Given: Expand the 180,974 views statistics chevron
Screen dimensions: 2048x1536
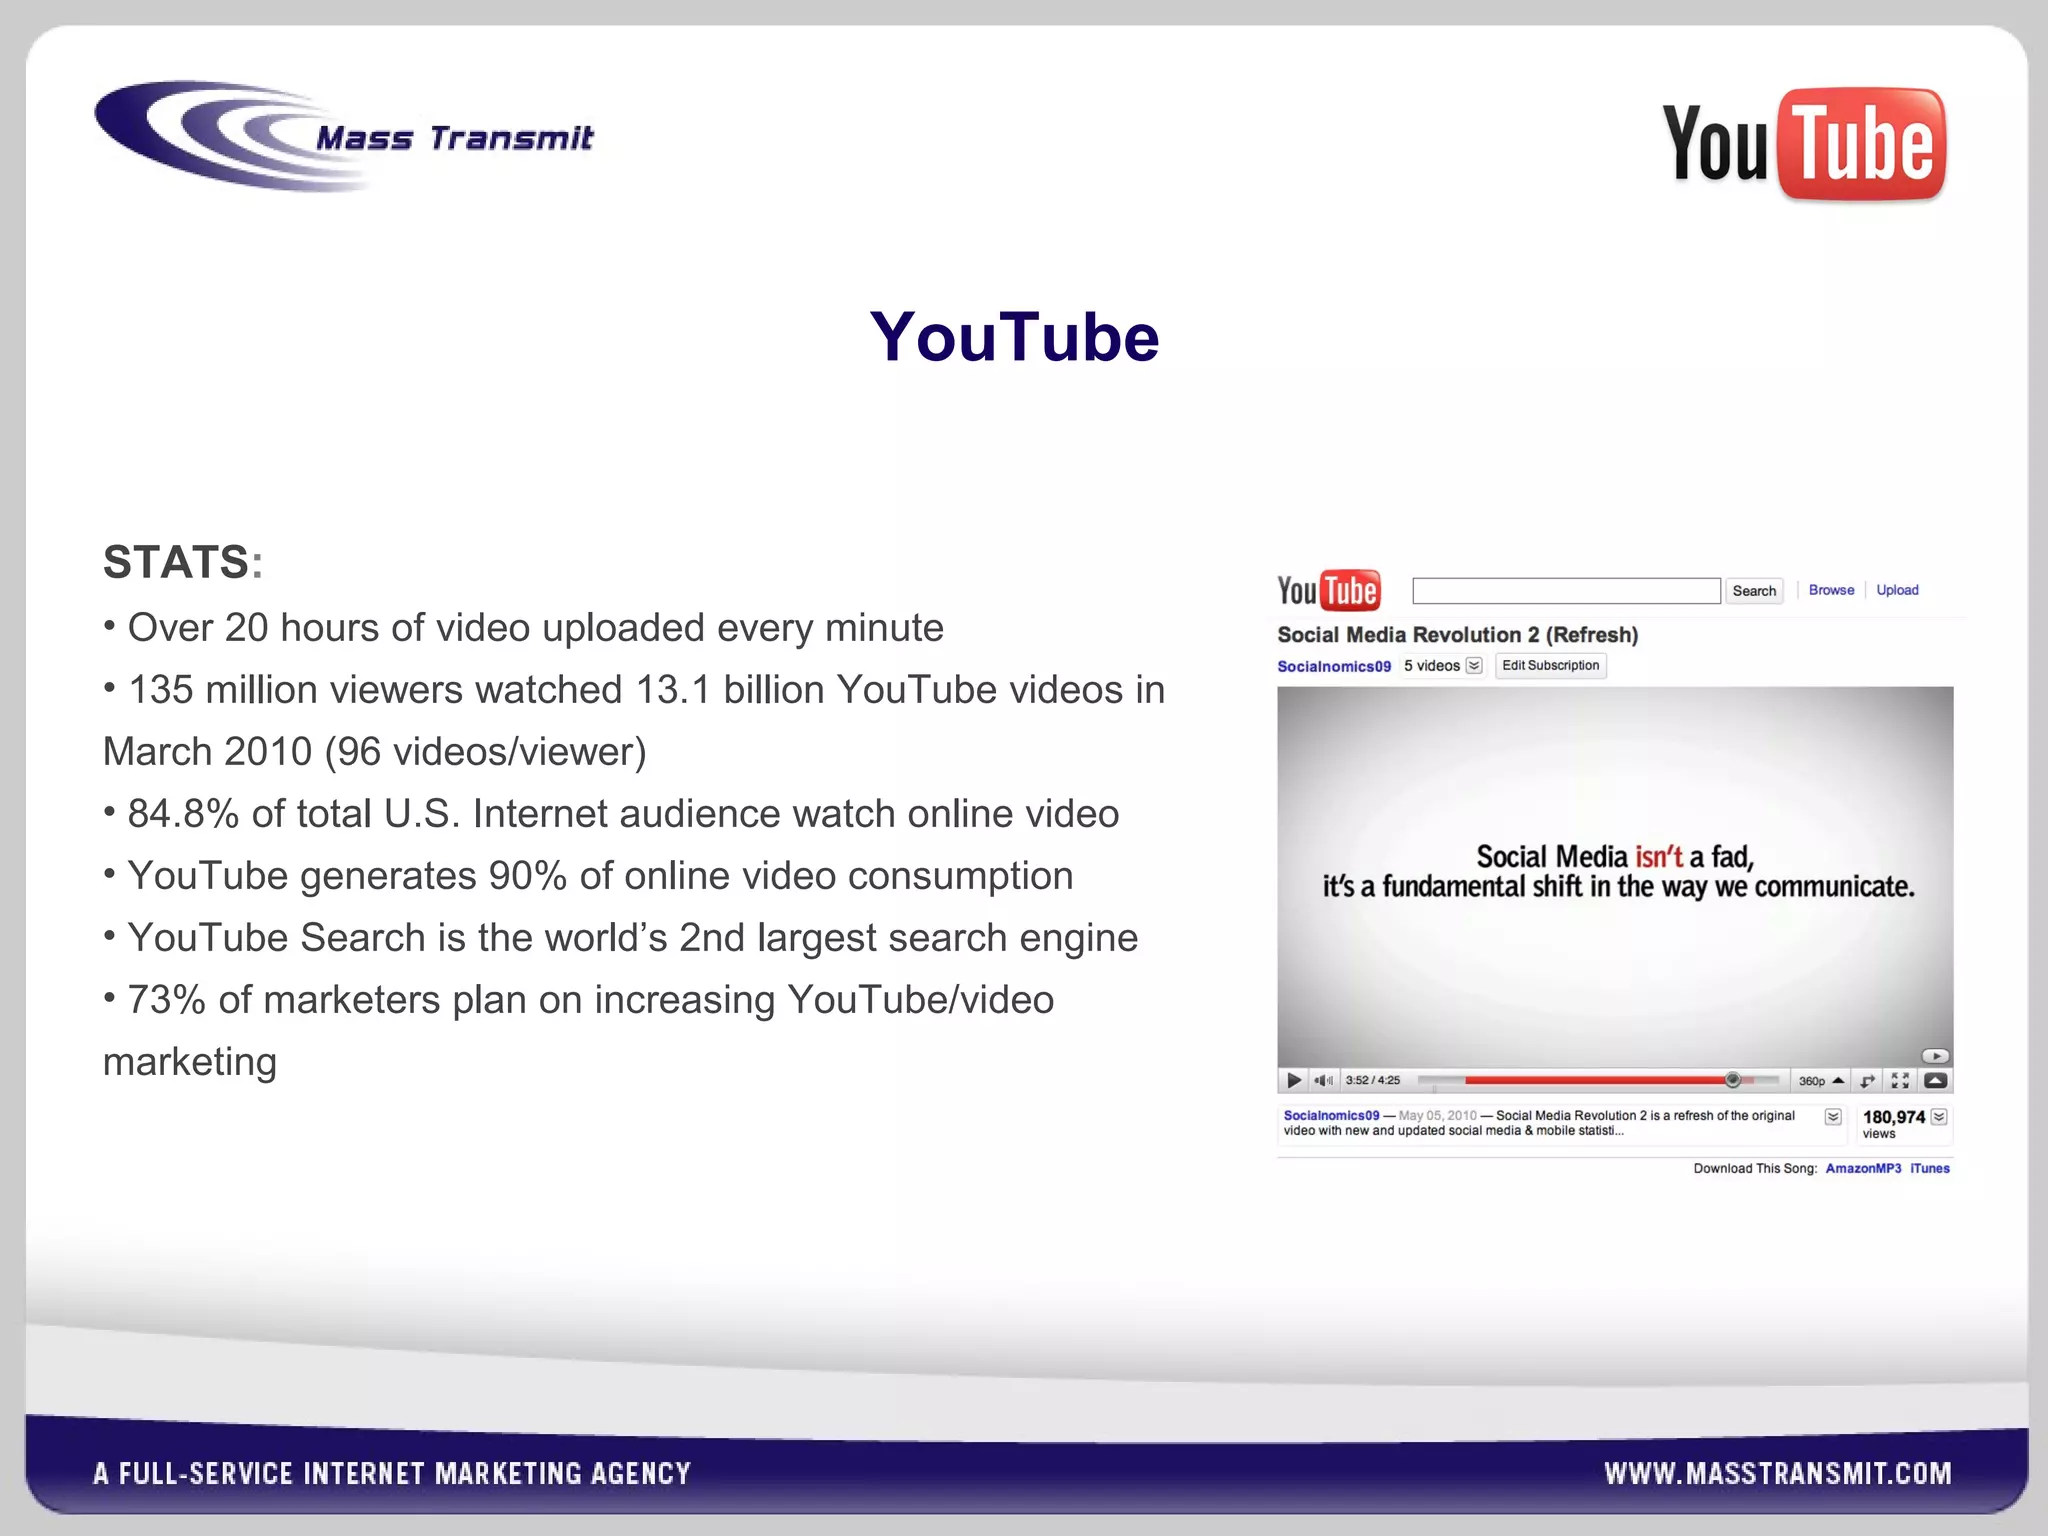Looking at the screenshot, I should tap(1939, 1117).
